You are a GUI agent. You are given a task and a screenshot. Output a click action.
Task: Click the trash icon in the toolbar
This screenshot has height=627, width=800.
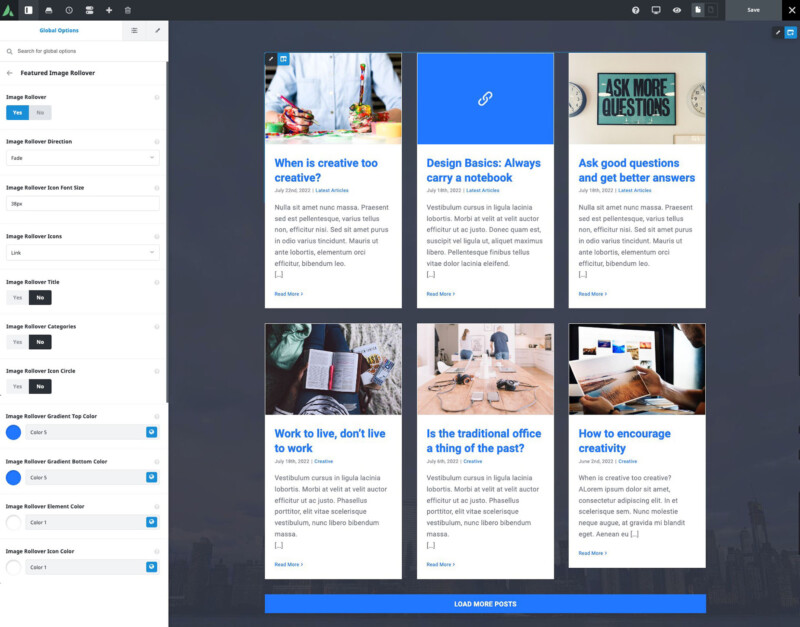pos(127,10)
